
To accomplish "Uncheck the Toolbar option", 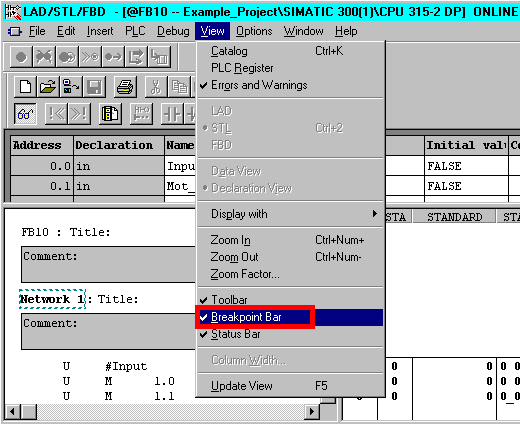I will click(290, 300).
